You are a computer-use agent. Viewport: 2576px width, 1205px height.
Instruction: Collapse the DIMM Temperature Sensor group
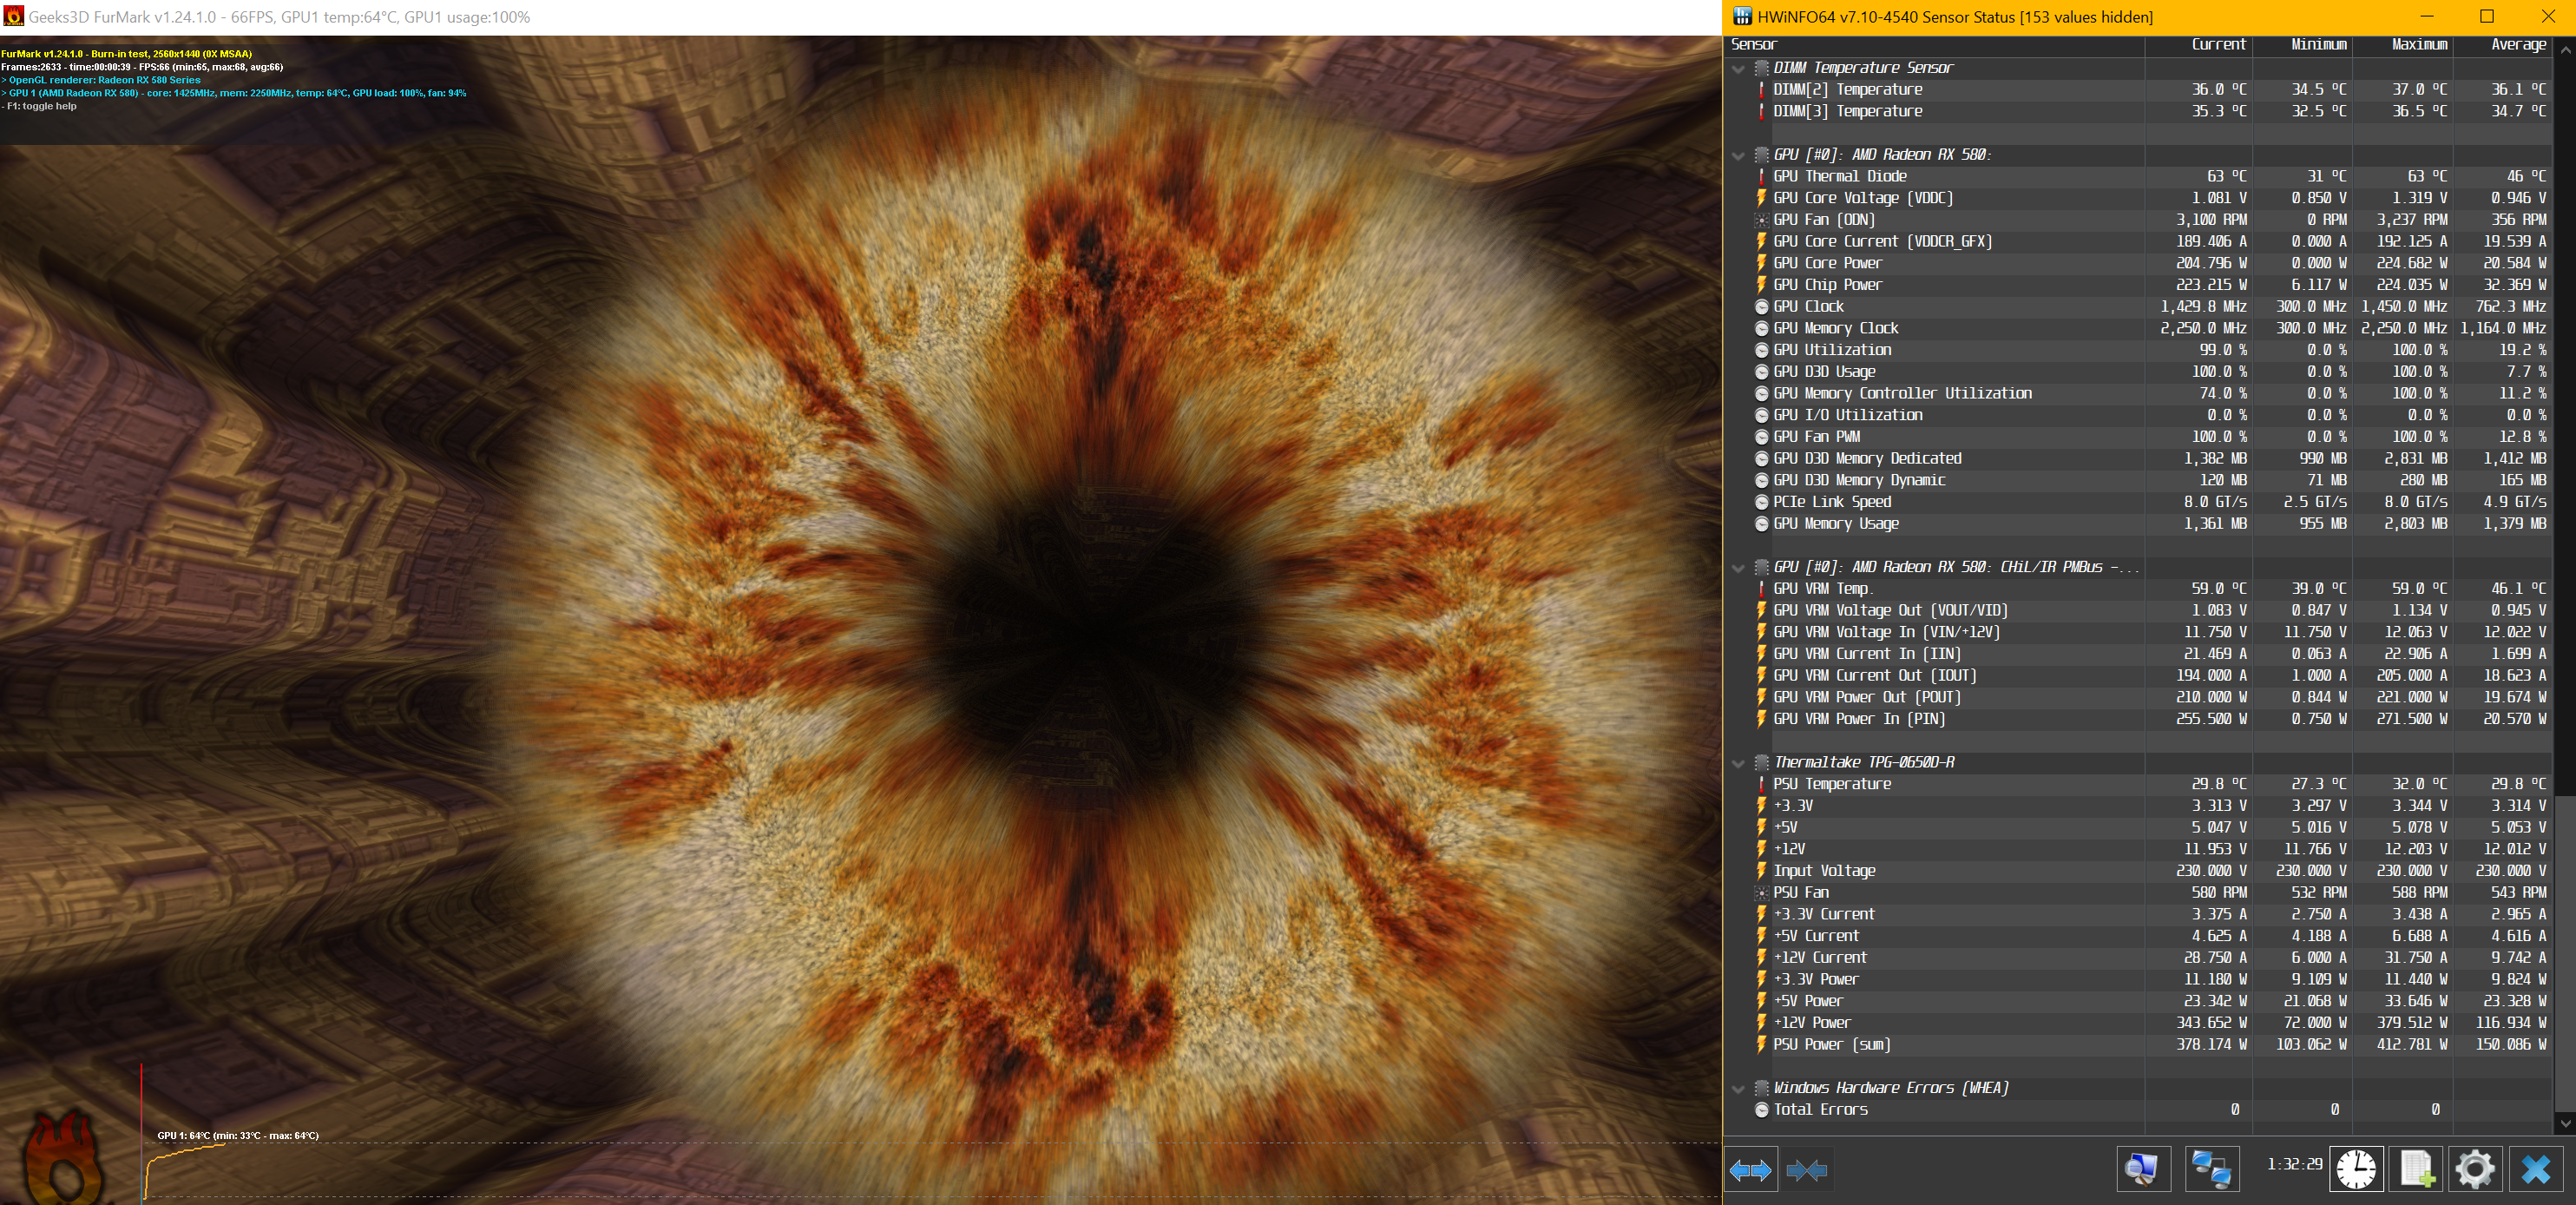coord(1738,69)
